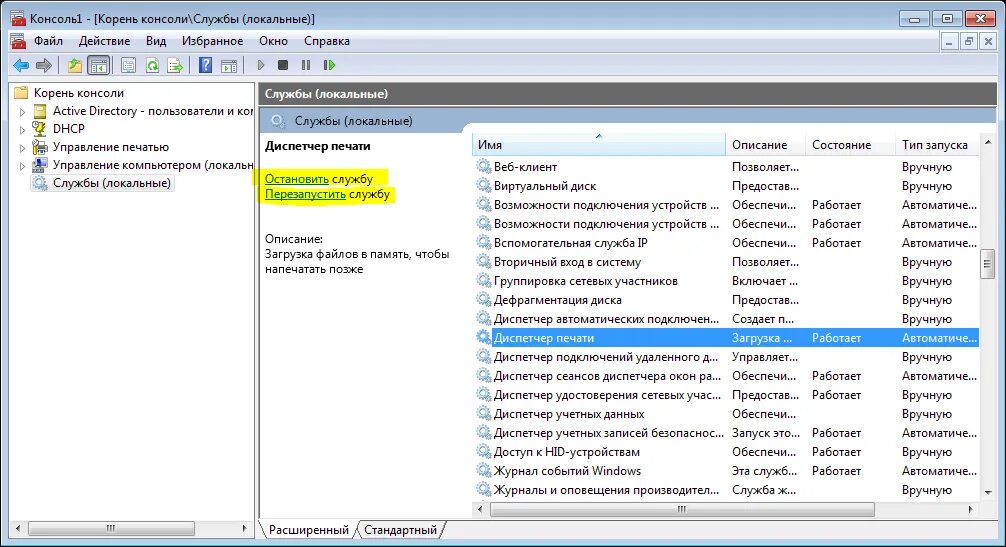Screen dimensions: 1006x547
Task: Expand the DHCP tree node
Action: (x=22, y=130)
